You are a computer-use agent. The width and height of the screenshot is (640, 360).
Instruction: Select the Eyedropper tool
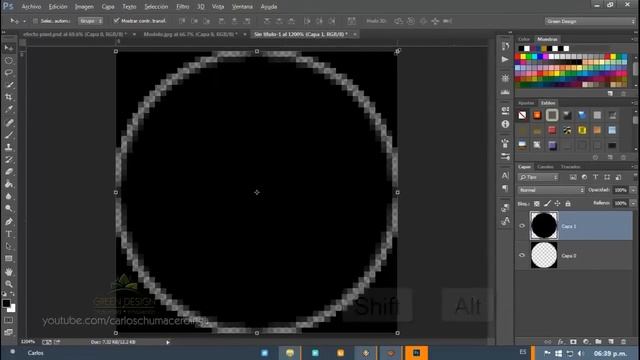click(x=9, y=109)
